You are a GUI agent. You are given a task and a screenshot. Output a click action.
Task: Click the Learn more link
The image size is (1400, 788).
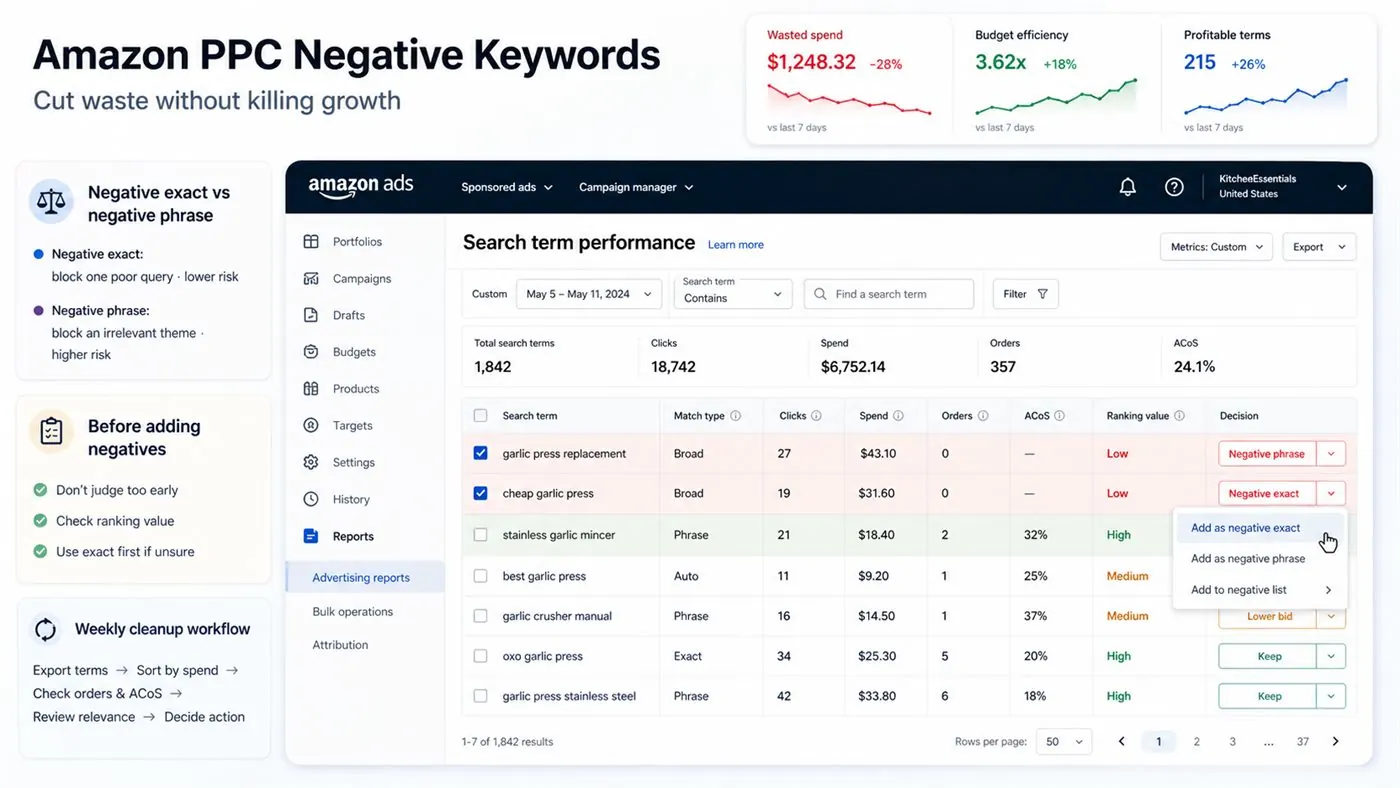click(x=735, y=245)
